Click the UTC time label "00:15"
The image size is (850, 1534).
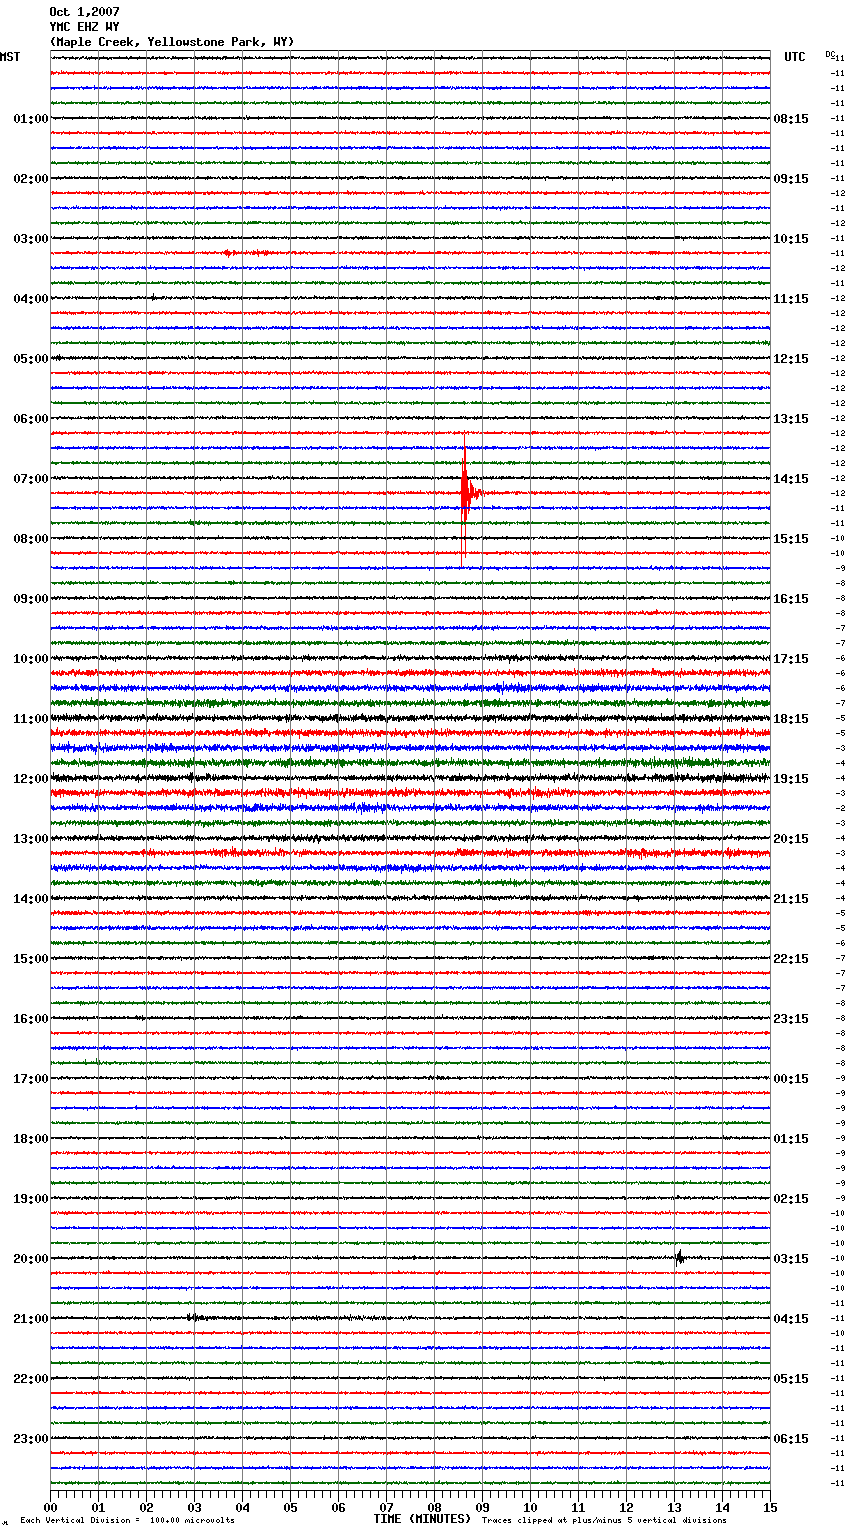tap(791, 1079)
